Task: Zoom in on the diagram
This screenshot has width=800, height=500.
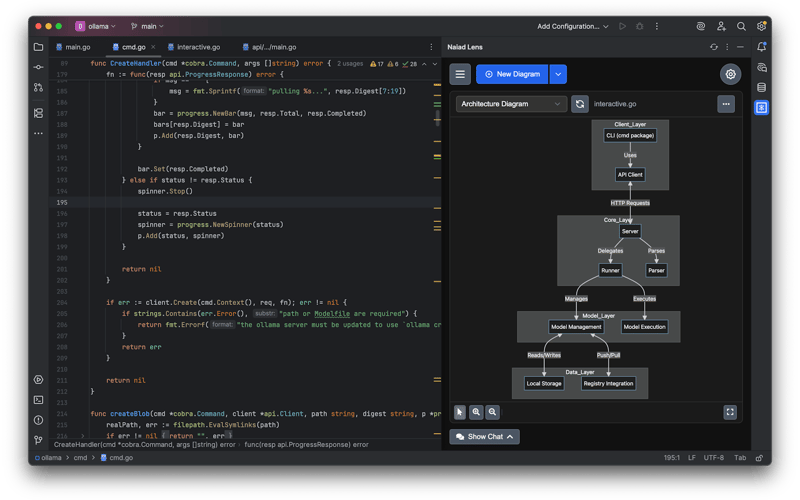Action: click(476, 412)
